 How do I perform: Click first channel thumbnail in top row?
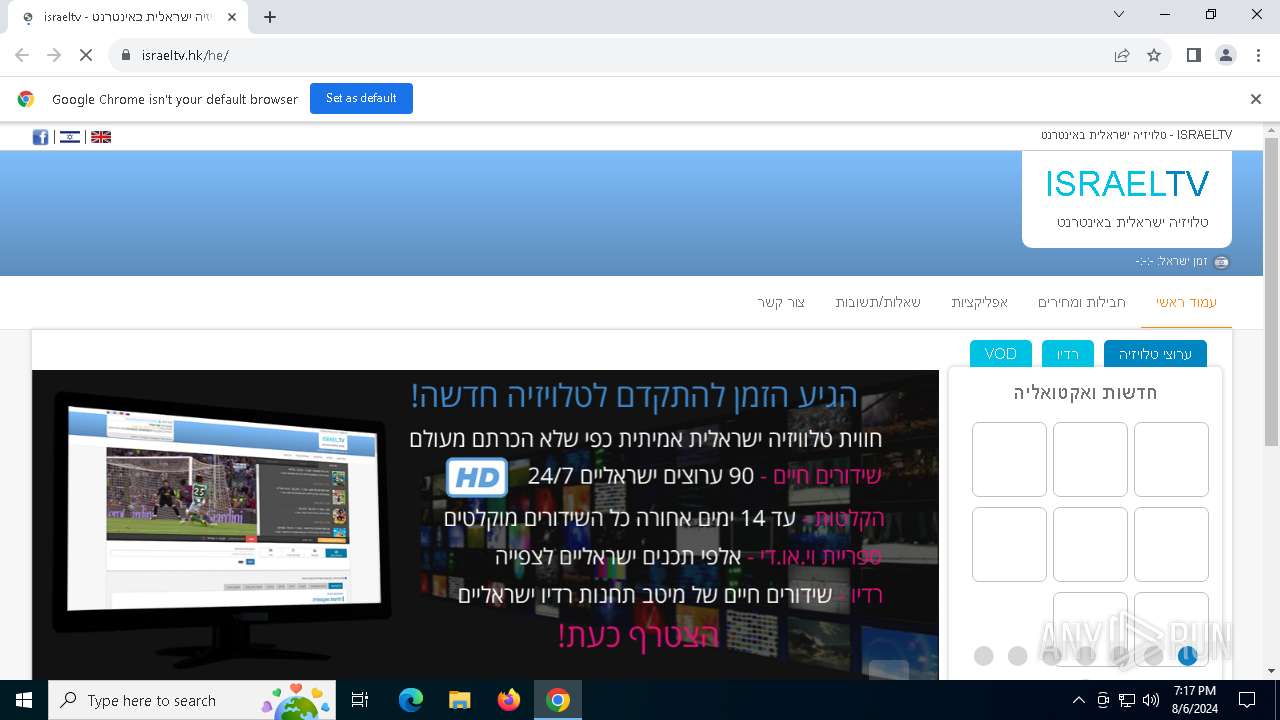[1171, 459]
